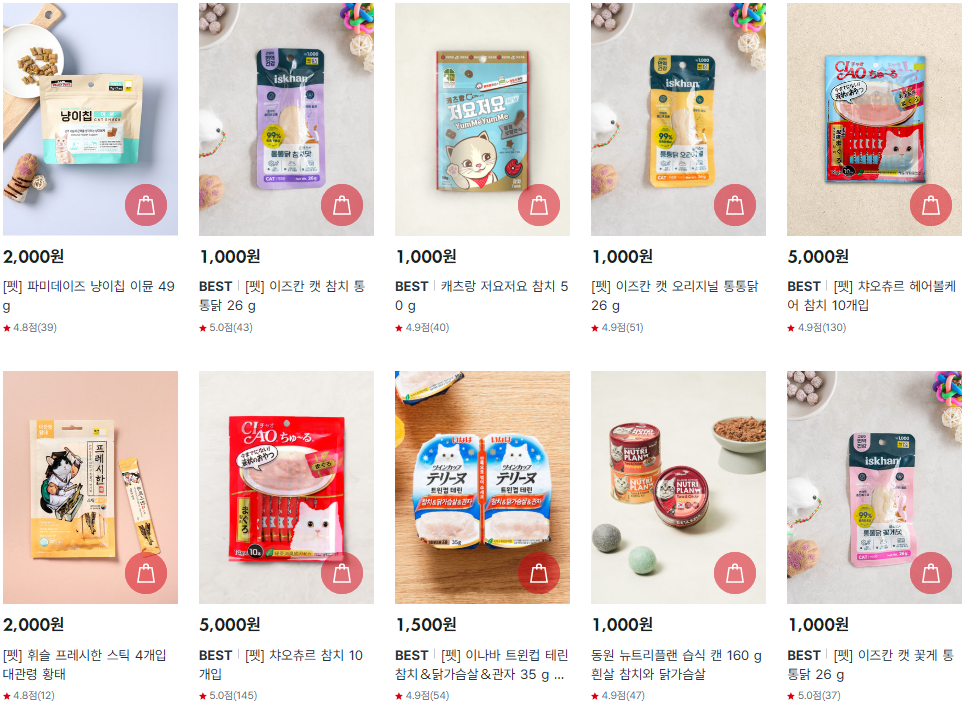Add 챠오츄르 참치 10개입 to the cart
The width and height of the screenshot is (965, 721).
[342, 573]
